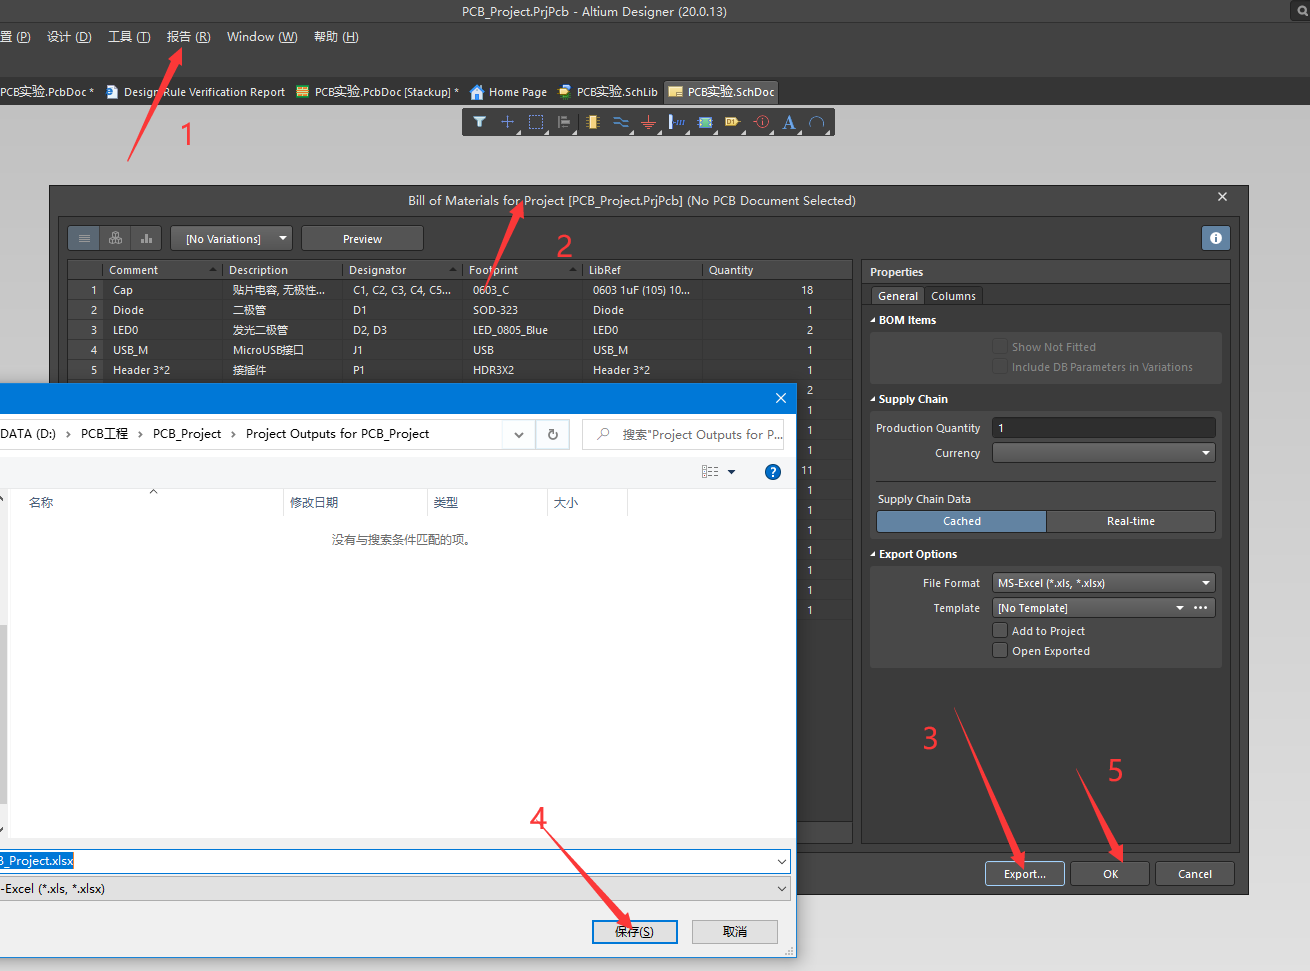This screenshot has width=1310, height=971.
Task: Expand the address bar path history dropdown
Action: (518, 434)
